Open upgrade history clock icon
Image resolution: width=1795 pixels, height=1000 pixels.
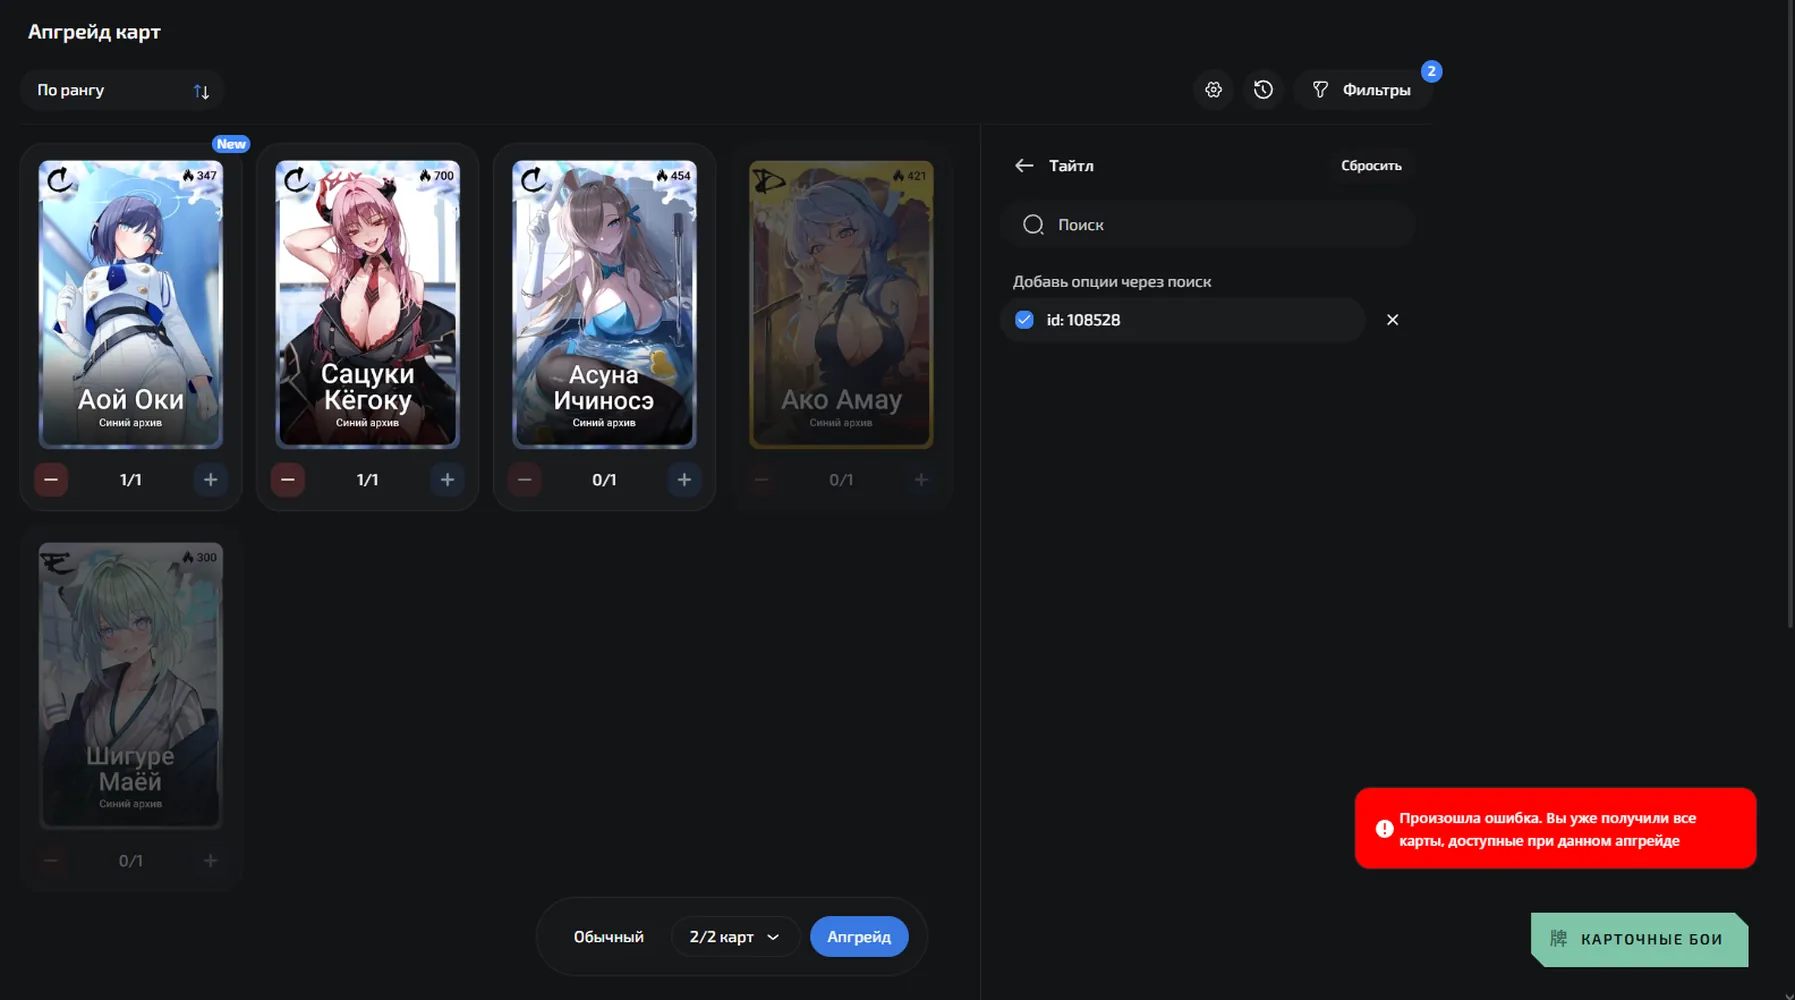pos(1263,90)
